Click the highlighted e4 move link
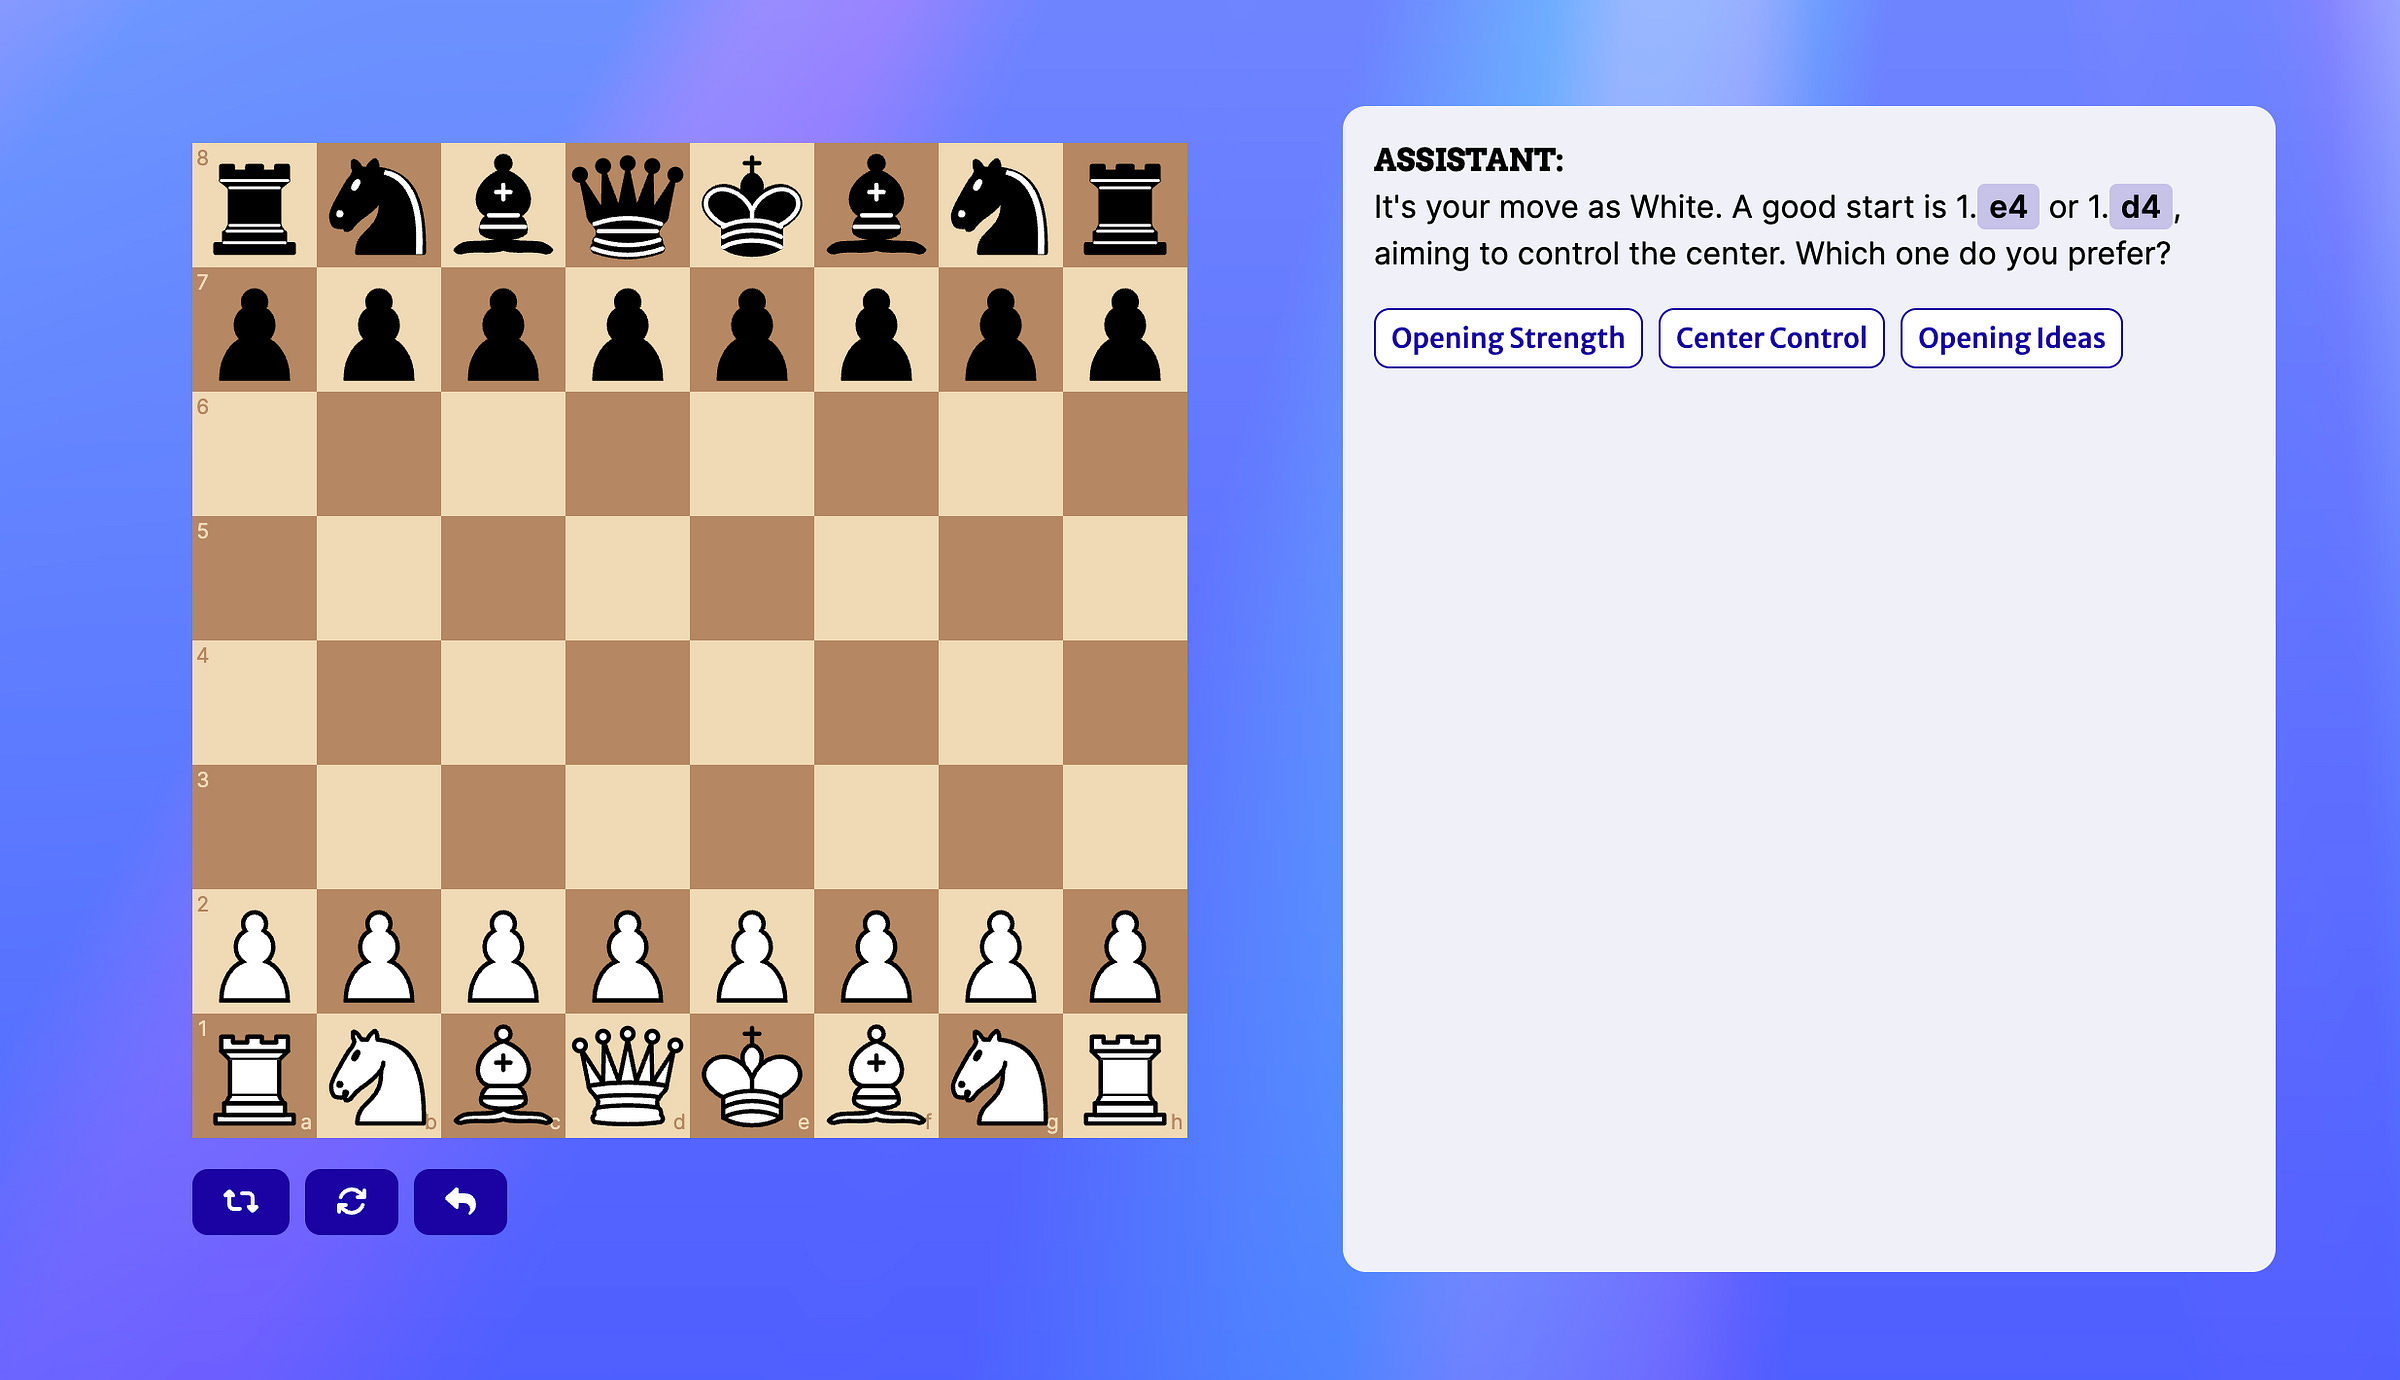The width and height of the screenshot is (2400, 1380). [2007, 207]
